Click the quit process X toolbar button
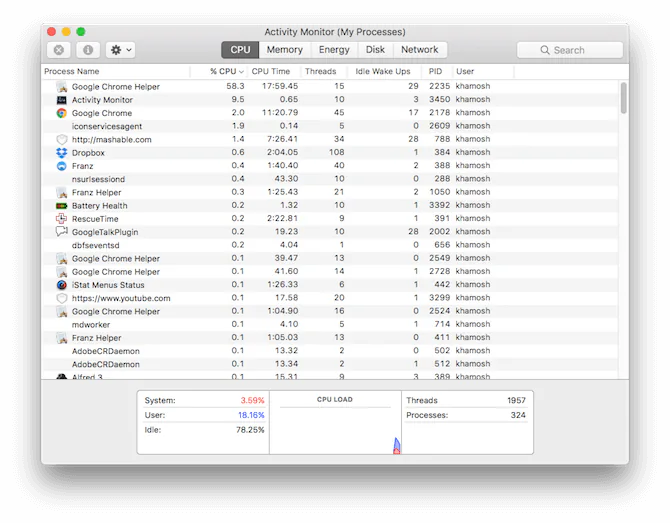 pyautogui.click(x=59, y=50)
